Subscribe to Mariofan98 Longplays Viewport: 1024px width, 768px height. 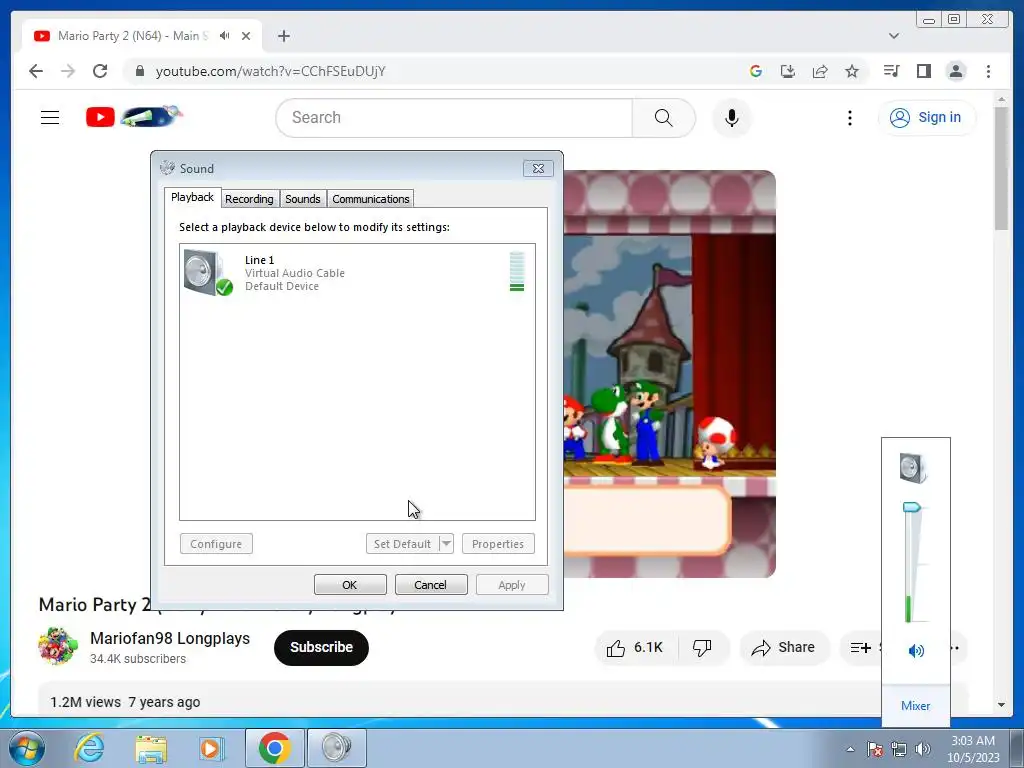321,647
